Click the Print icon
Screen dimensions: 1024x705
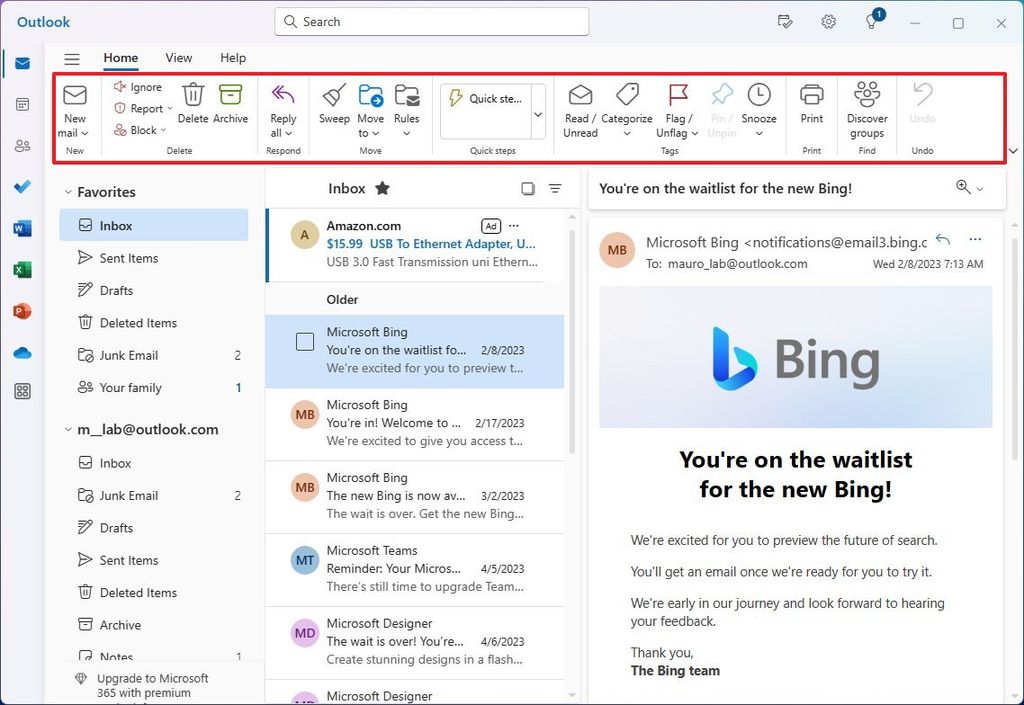tap(811, 105)
